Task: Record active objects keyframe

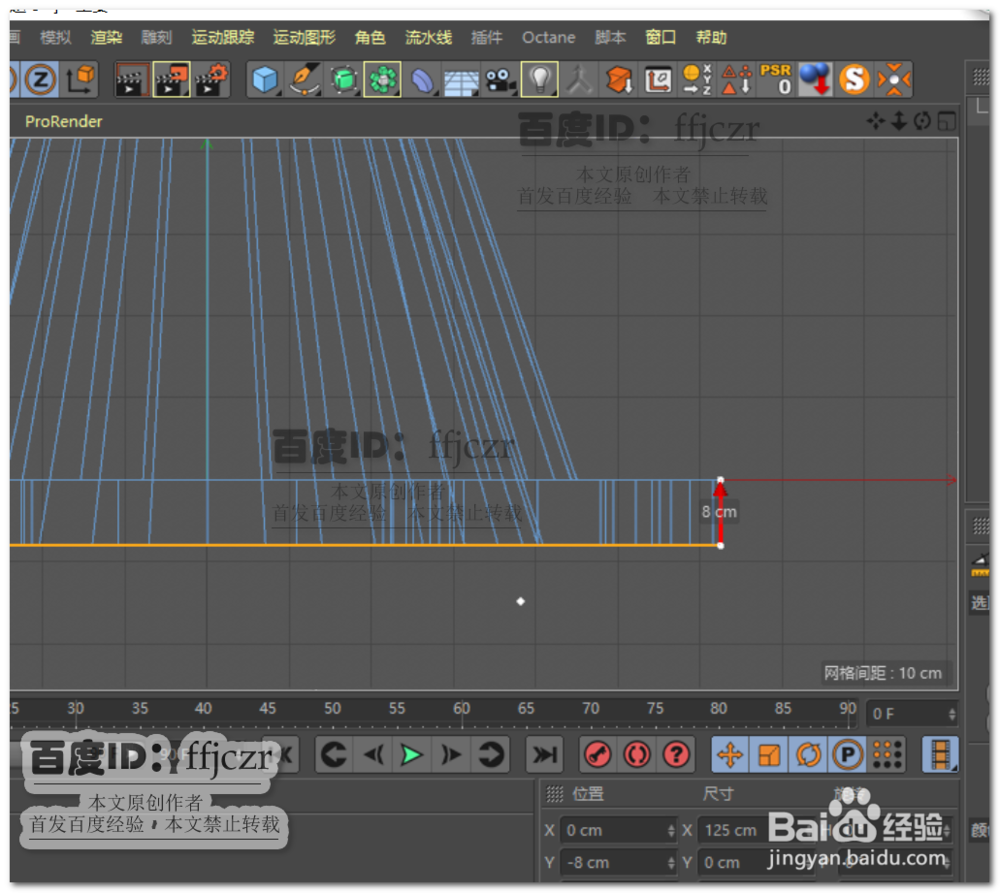Action: tap(598, 755)
